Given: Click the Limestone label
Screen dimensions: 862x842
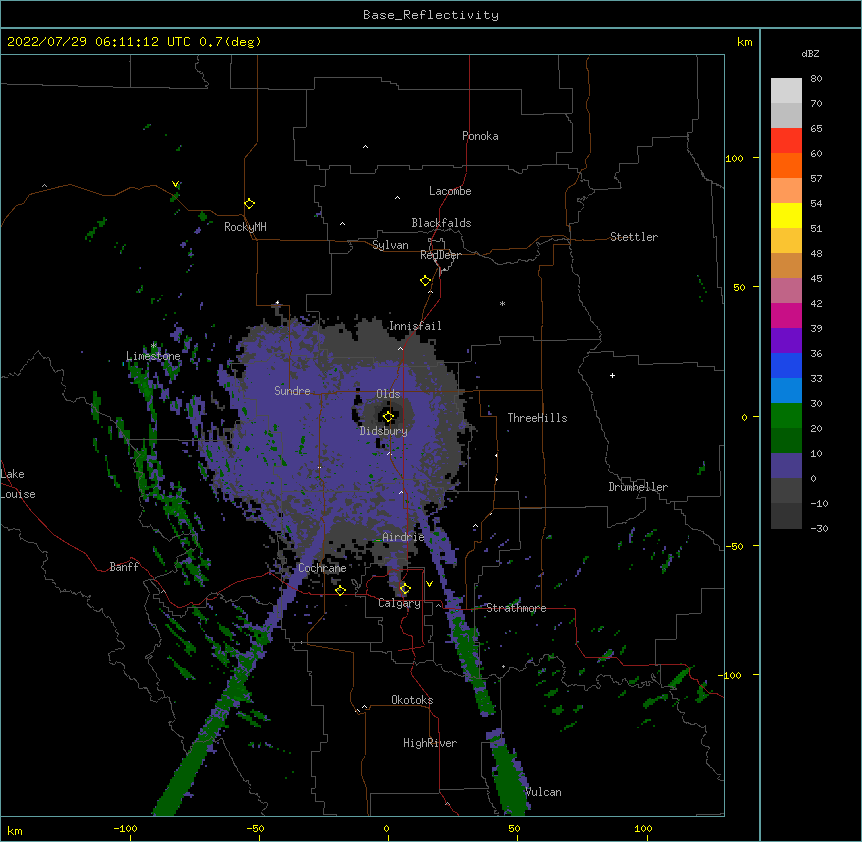Looking at the screenshot, I should click(153, 356).
